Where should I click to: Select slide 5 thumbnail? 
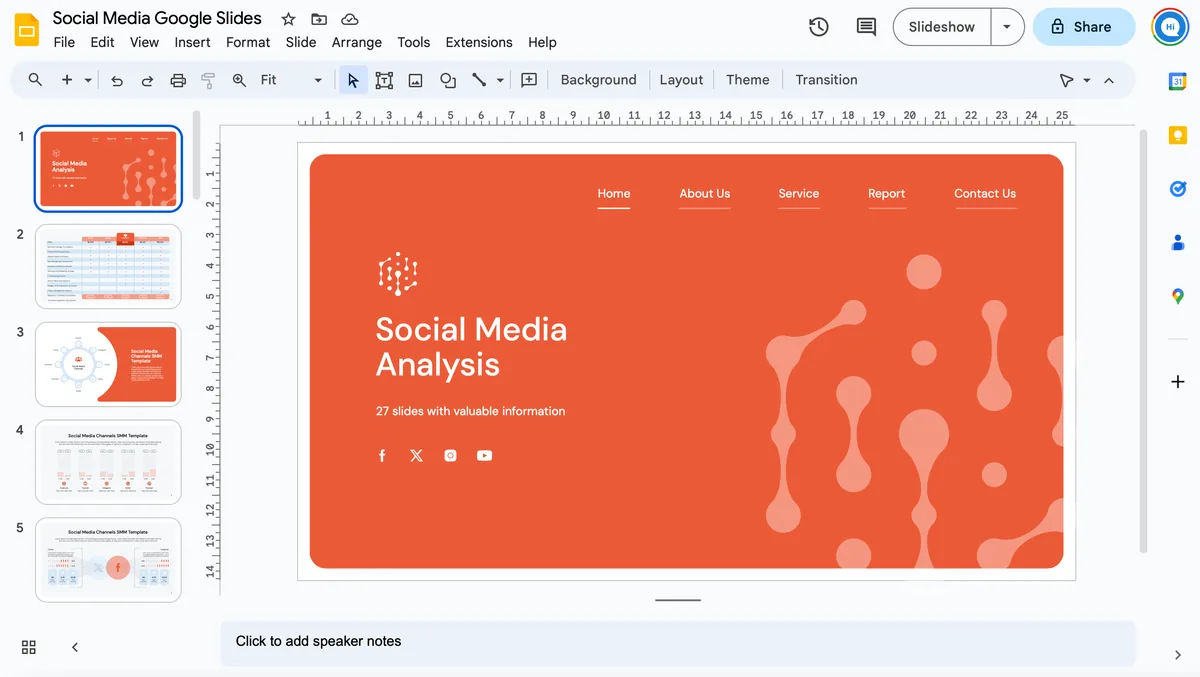[x=108, y=560]
